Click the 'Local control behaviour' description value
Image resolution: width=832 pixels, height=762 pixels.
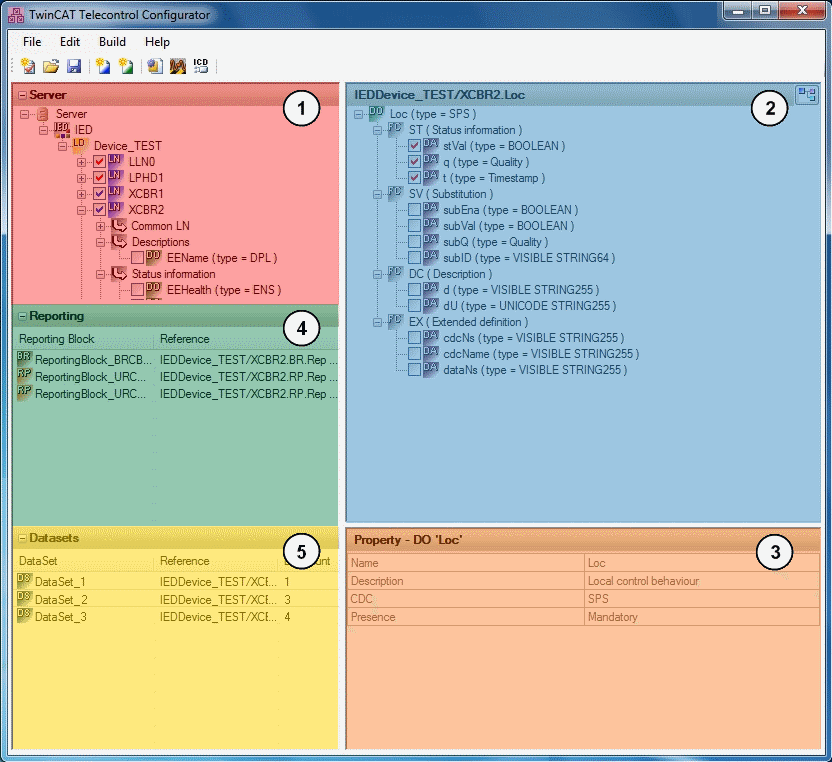pyautogui.click(x=643, y=581)
